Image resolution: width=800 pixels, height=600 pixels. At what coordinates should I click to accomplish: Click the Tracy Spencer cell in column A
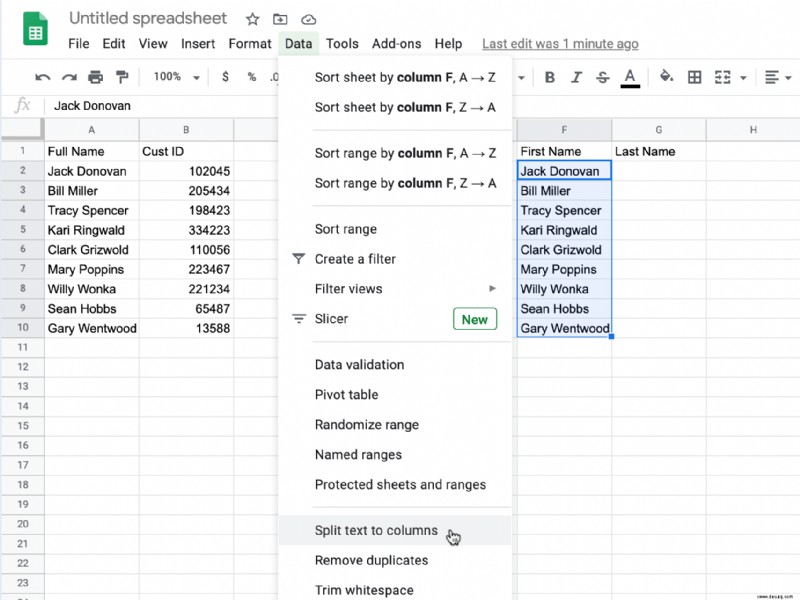click(x=92, y=210)
